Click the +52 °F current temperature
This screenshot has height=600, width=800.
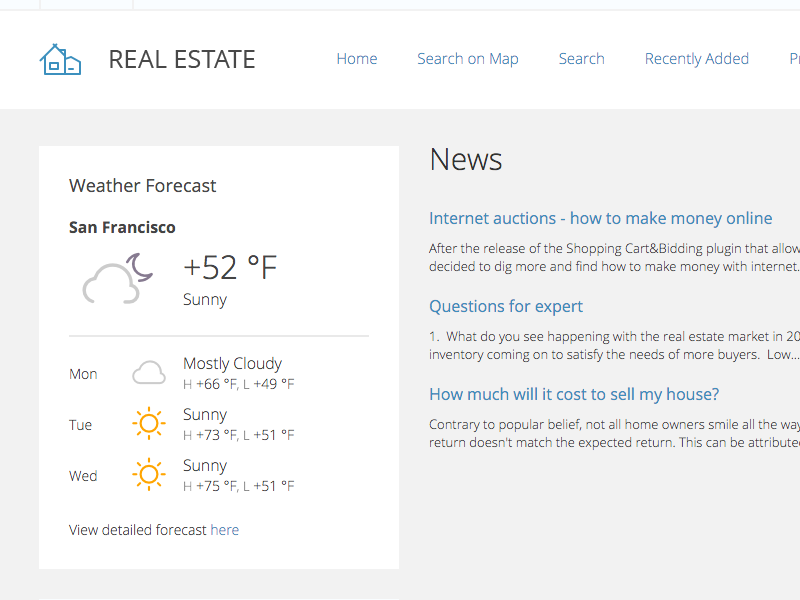click(x=230, y=267)
